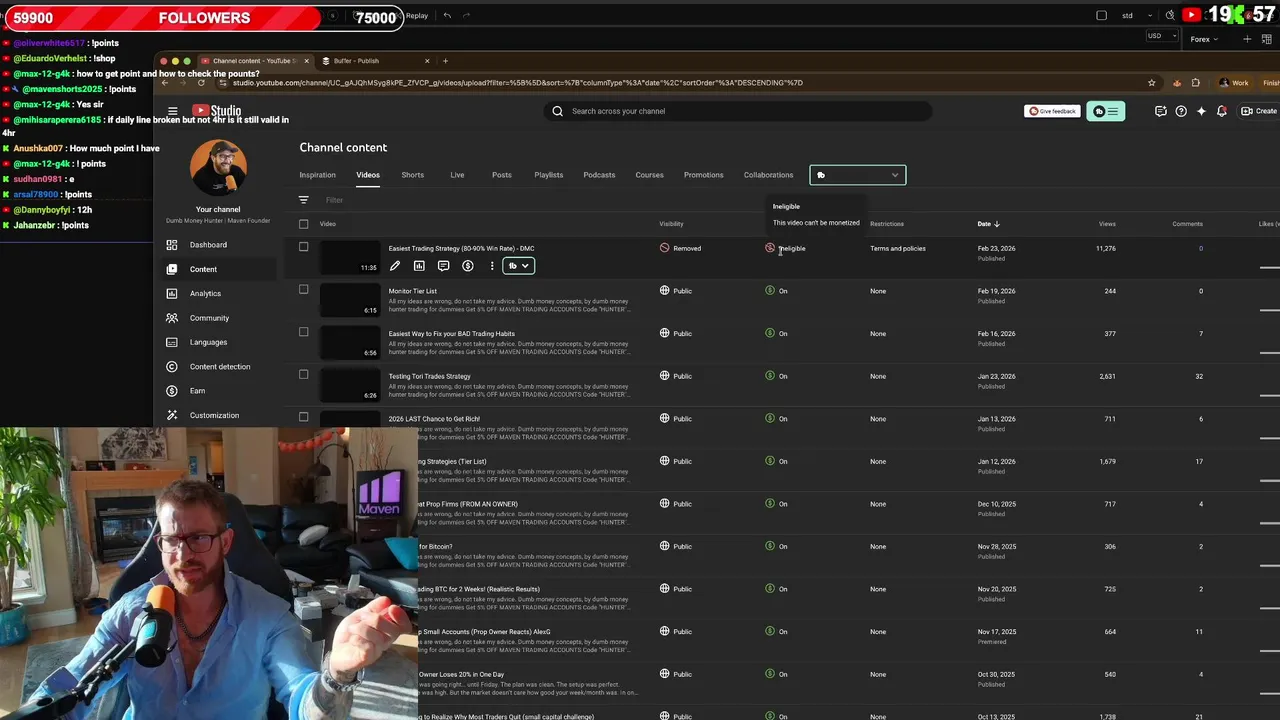Click the Create button
1280x720 pixels.
(1259, 111)
